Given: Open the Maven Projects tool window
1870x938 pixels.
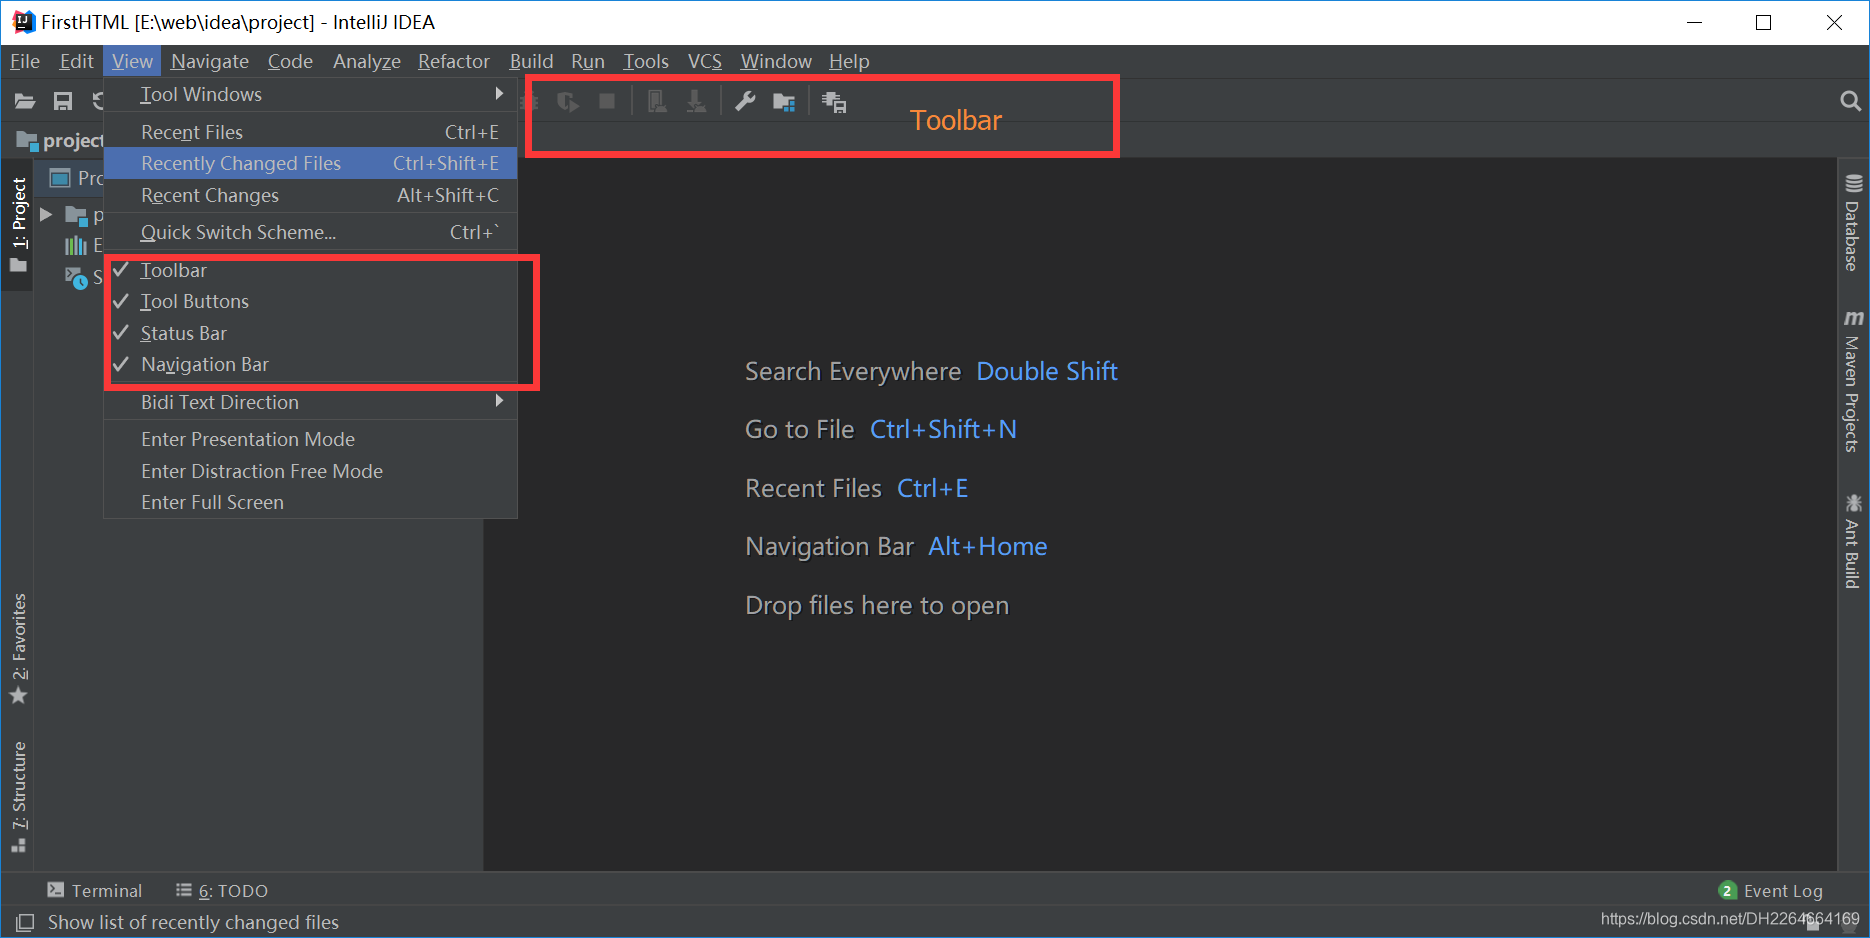Looking at the screenshot, I should (x=1853, y=381).
